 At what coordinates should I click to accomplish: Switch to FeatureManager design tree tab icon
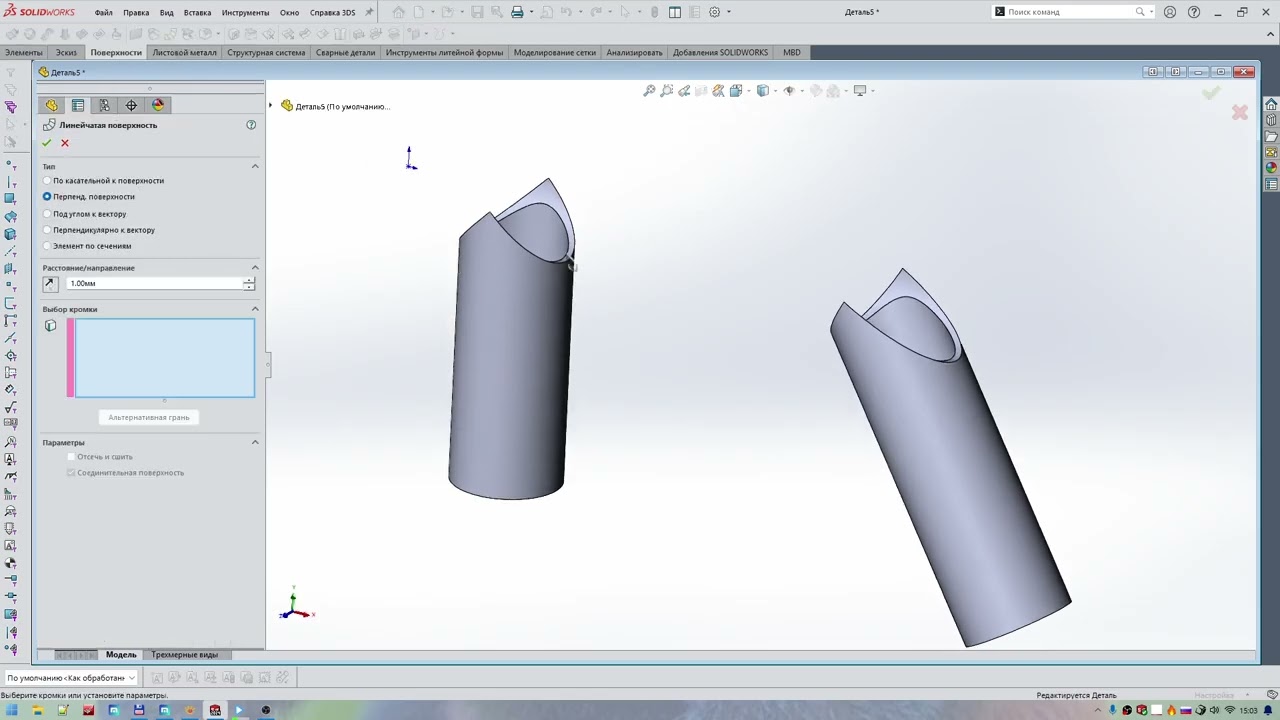pyautogui.click(x=52, y=105)
